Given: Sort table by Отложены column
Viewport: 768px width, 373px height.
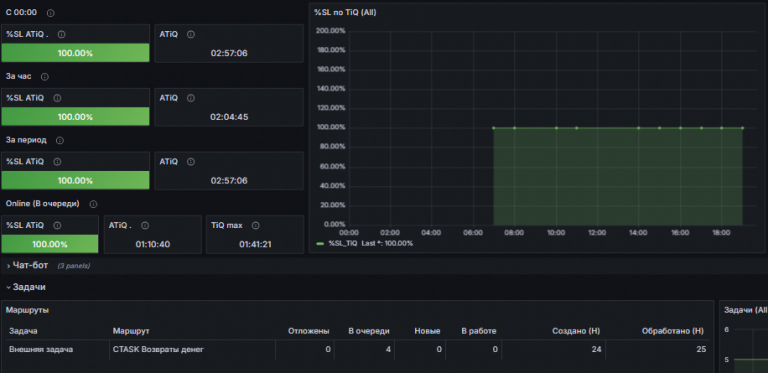Looking at the screenshot, I should pyautogui.click(x=309, y=331).
